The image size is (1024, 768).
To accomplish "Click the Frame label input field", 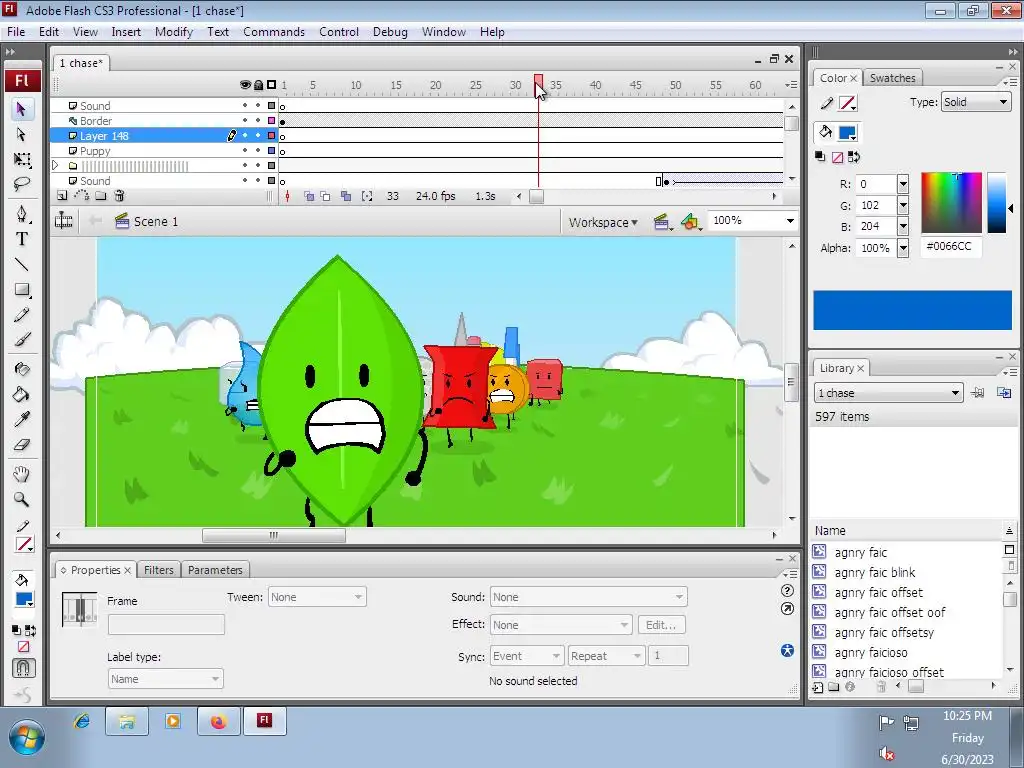I will coord(166,624).
